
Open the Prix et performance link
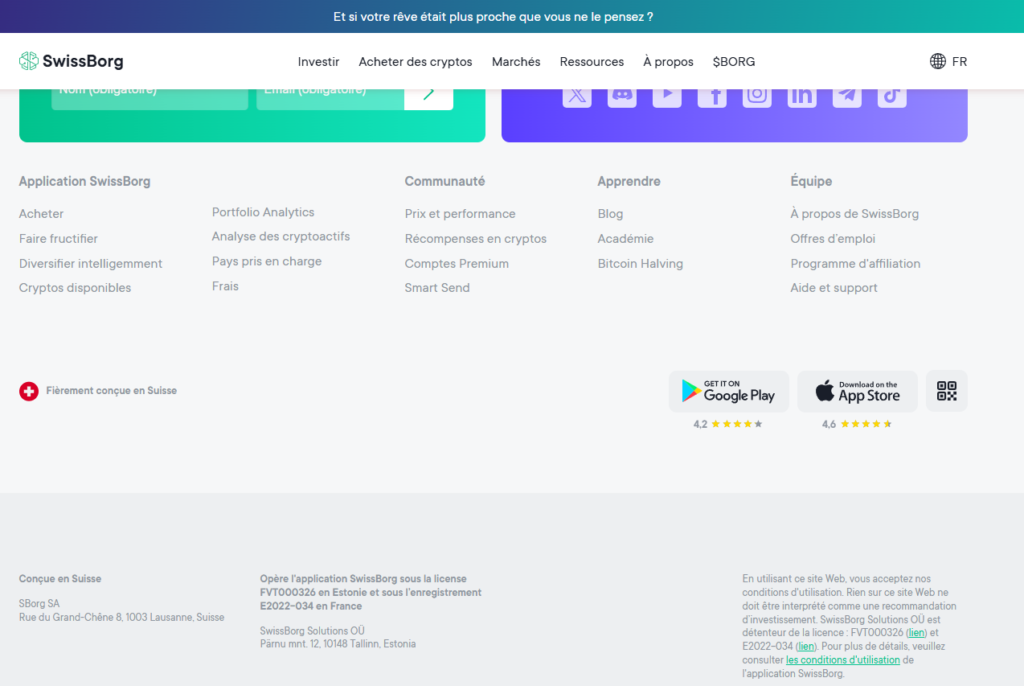click(x=460, y=214)
